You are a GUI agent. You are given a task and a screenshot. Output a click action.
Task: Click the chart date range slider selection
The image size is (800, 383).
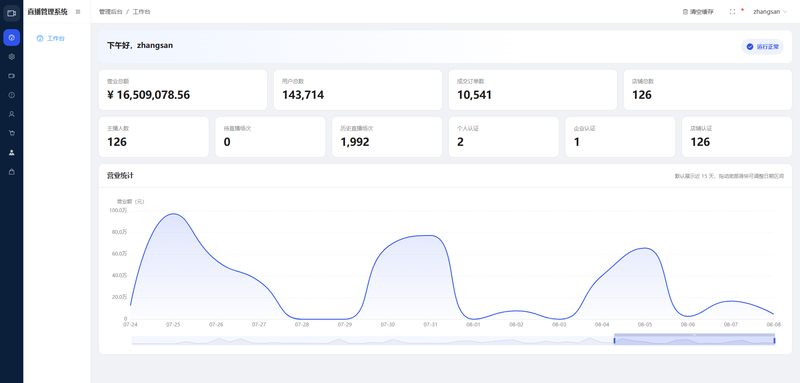[694, 340]
